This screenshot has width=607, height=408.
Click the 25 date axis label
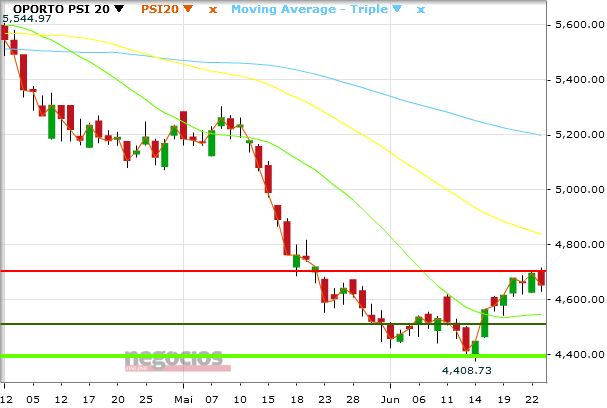point(146,399)
